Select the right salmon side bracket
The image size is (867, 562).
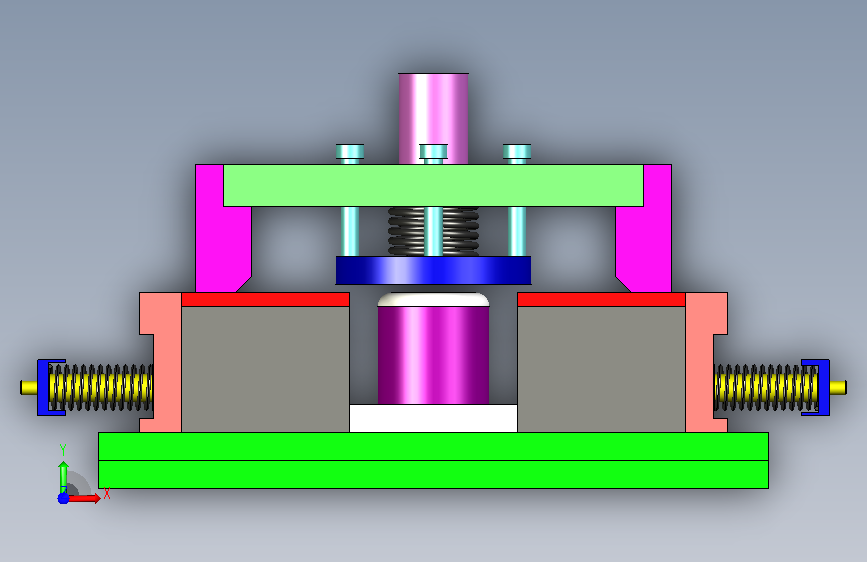click(700, 362)
